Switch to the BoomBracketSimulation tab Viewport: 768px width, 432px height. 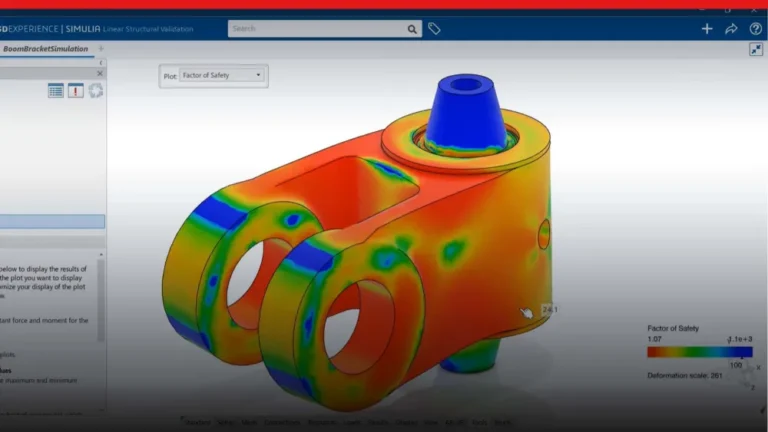tap(46, 48)
